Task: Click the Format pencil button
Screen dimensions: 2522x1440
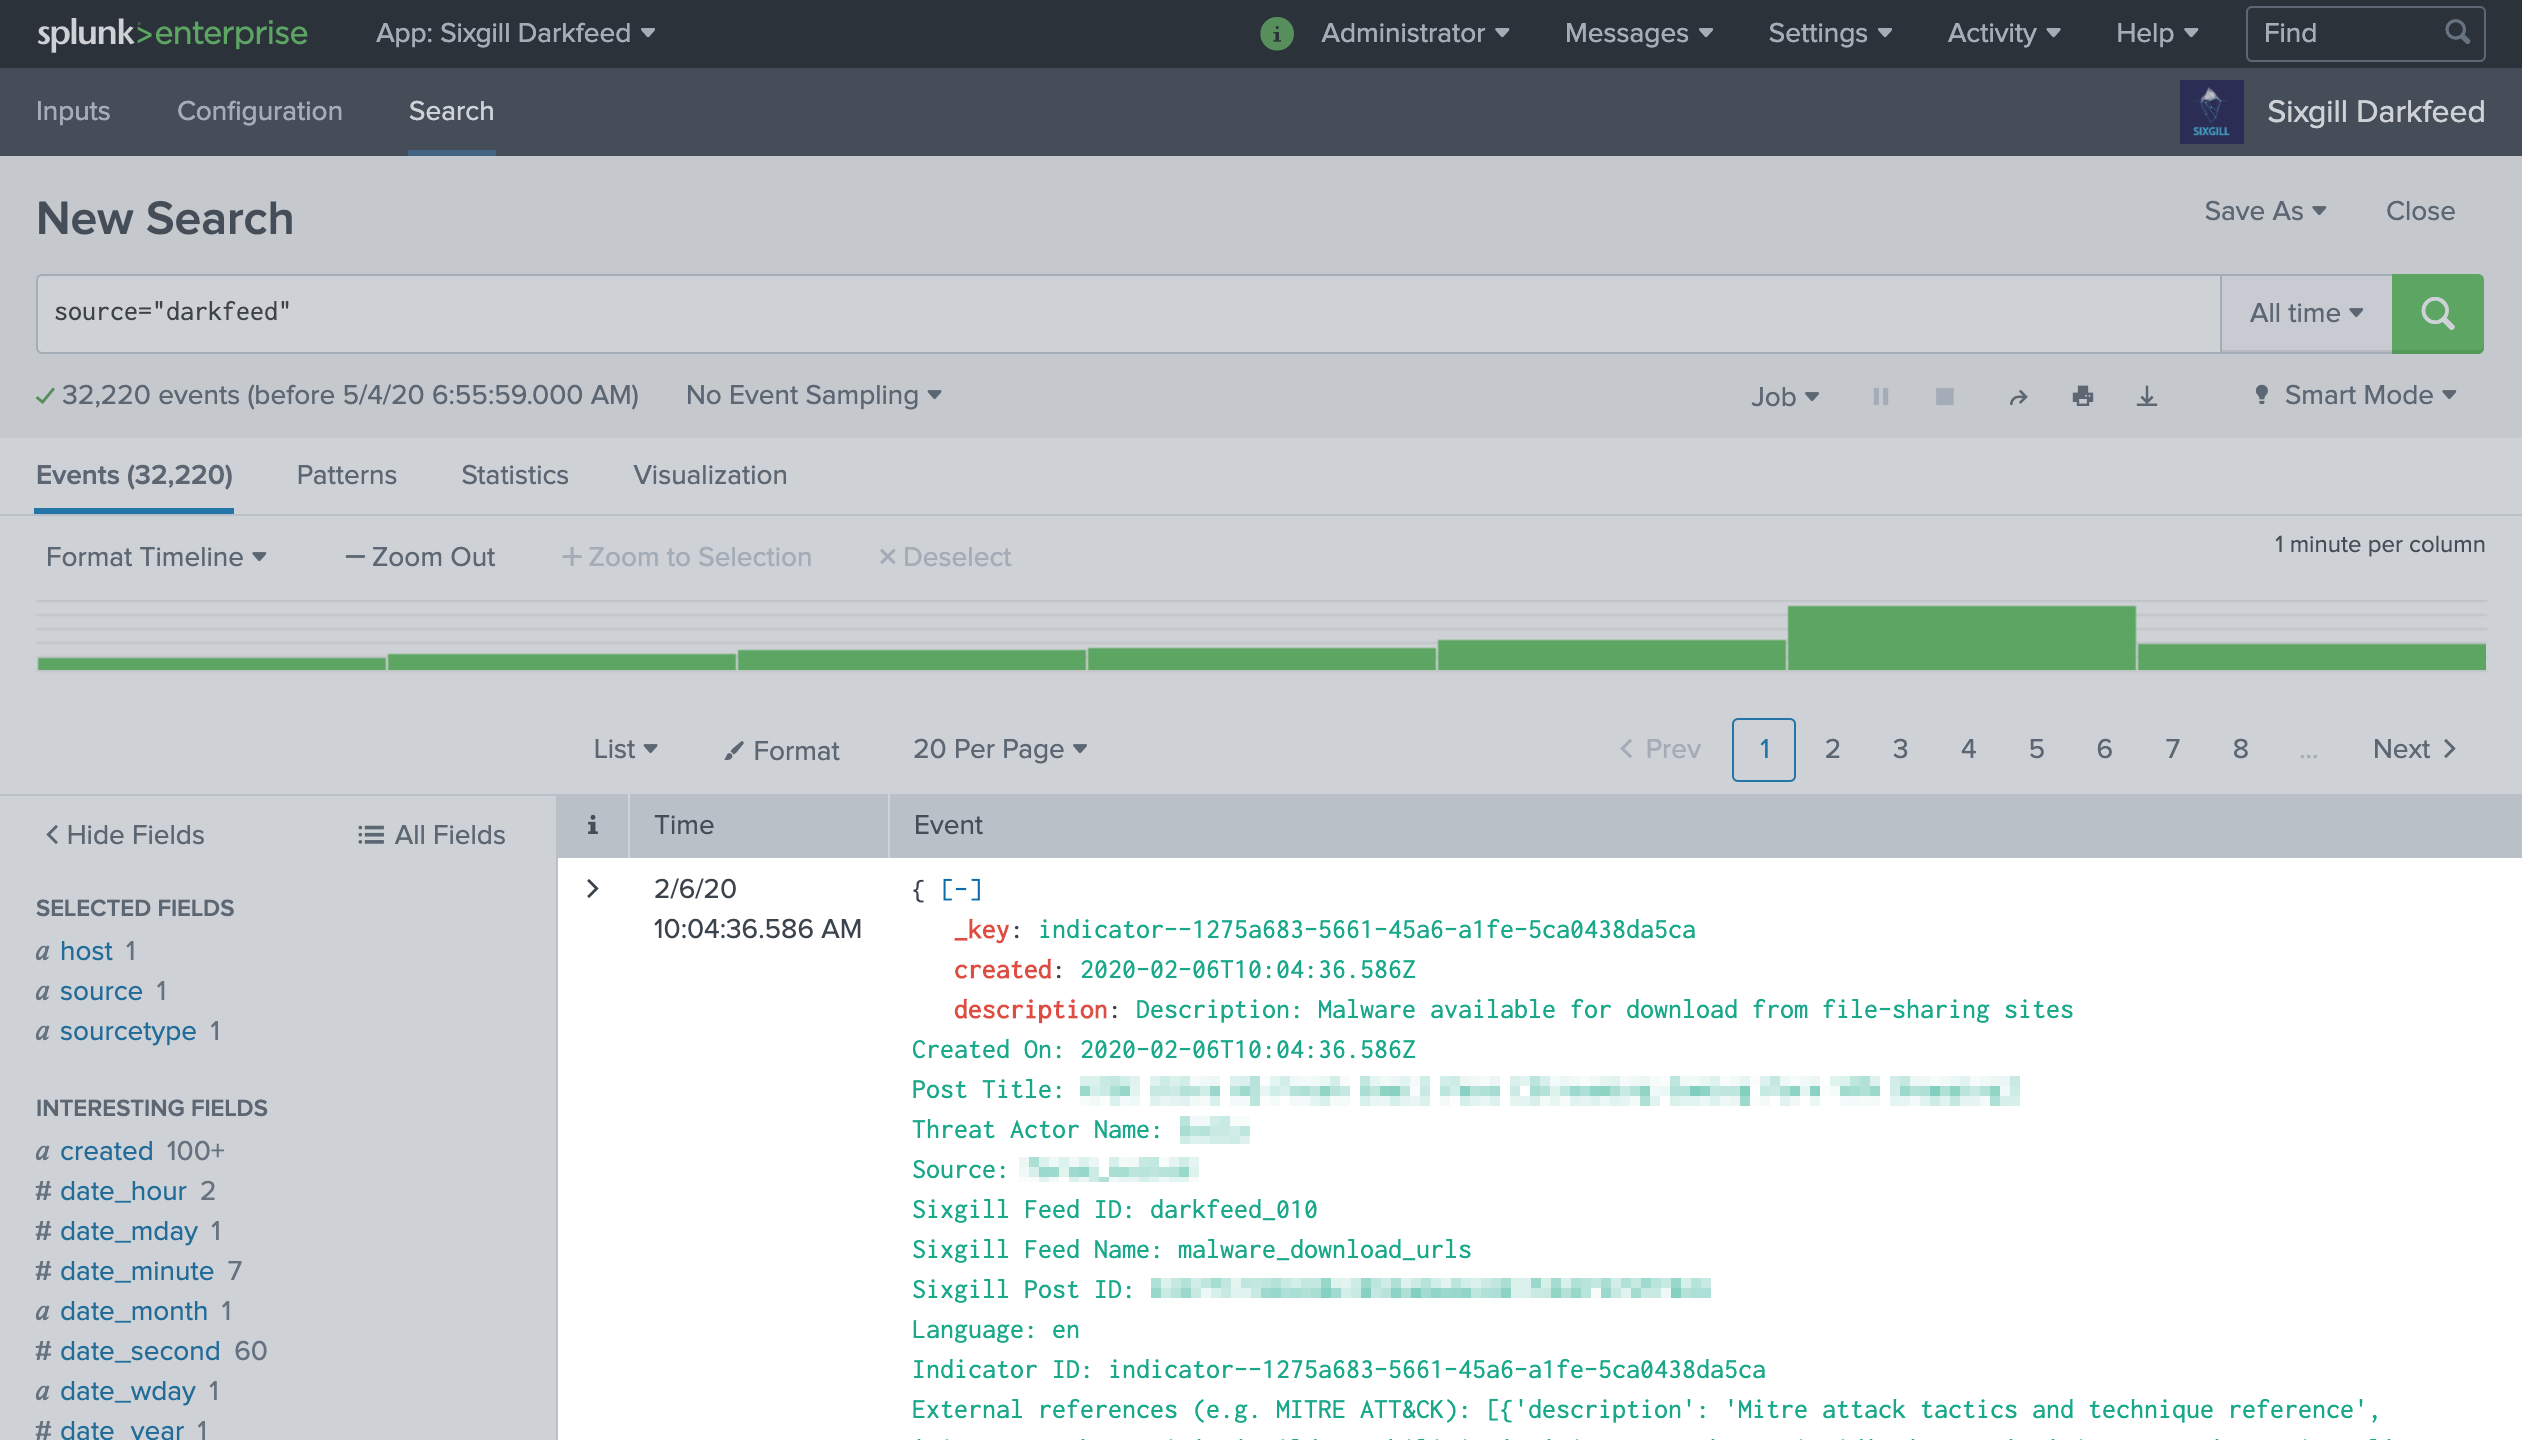Action: [782, 750]
